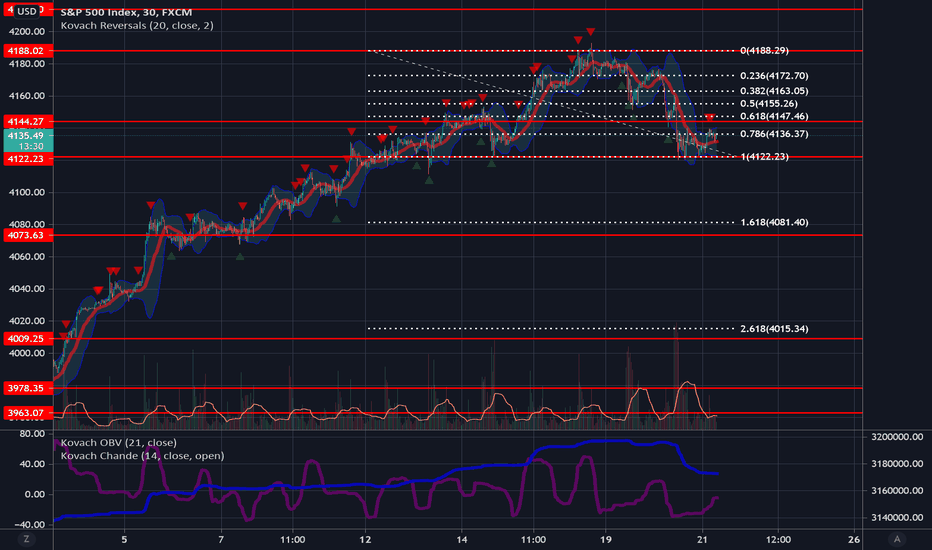The image size is (932, 550).
Task: Click the 3180000.00 OBV scale value
Action: coord(897,464)
